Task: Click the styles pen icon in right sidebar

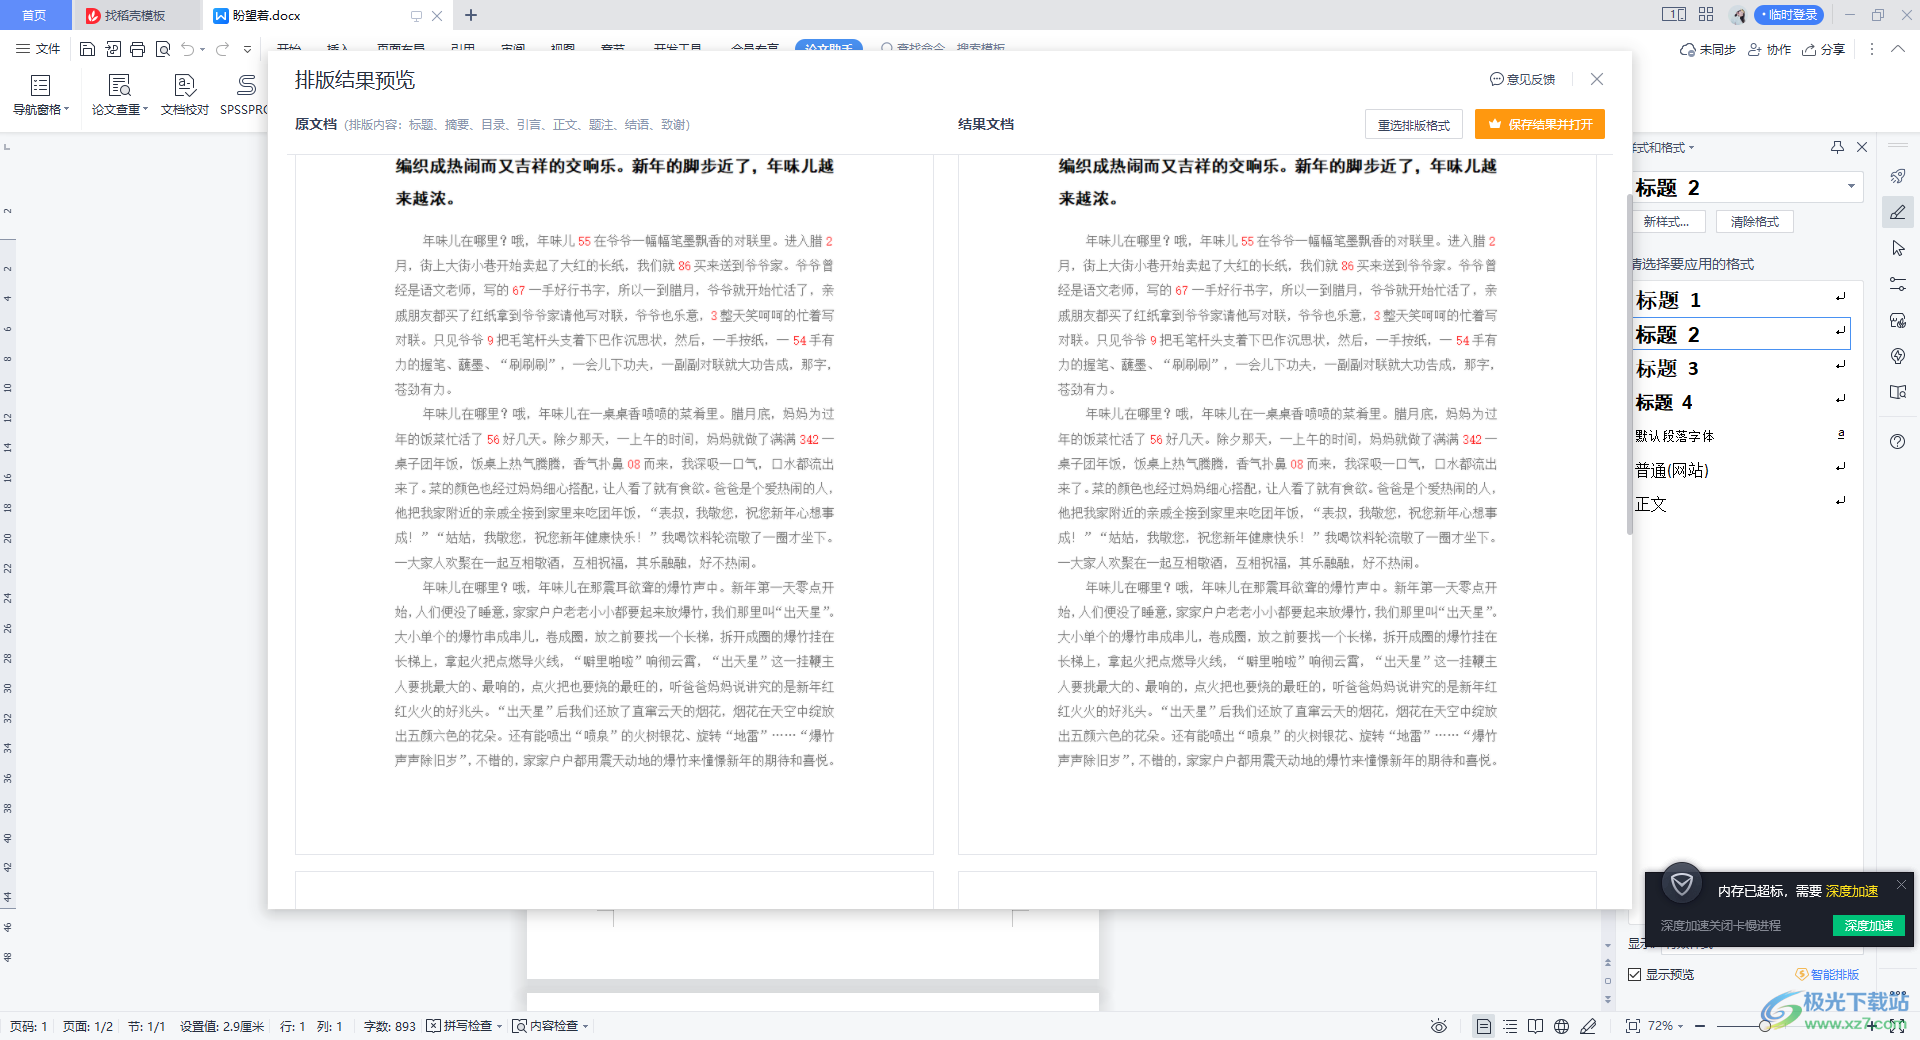Action: [1898, 212]
